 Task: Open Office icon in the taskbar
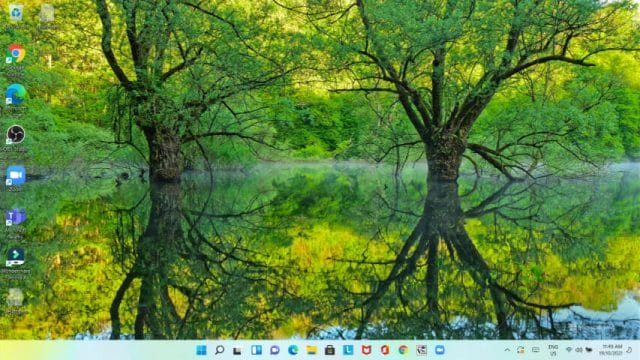click(384, 350)
